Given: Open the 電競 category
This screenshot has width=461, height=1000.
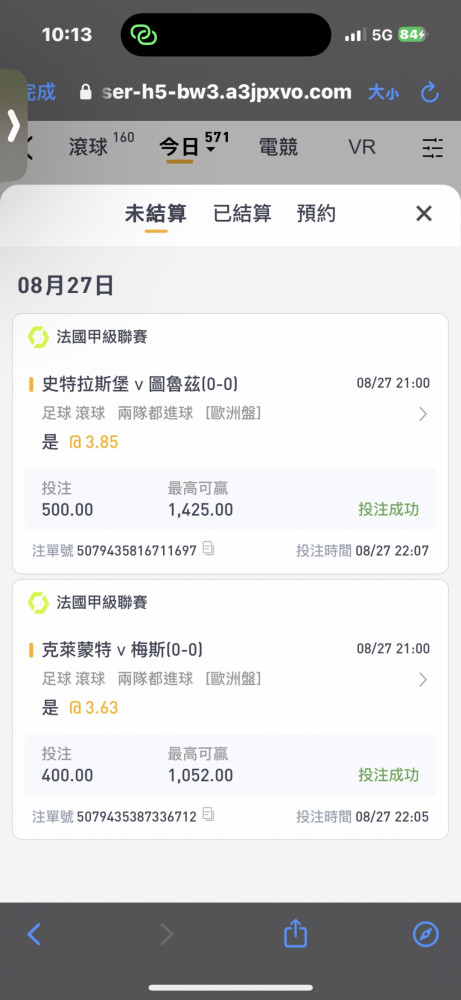Looking at the screenshot, I should [x=278, y=147].
